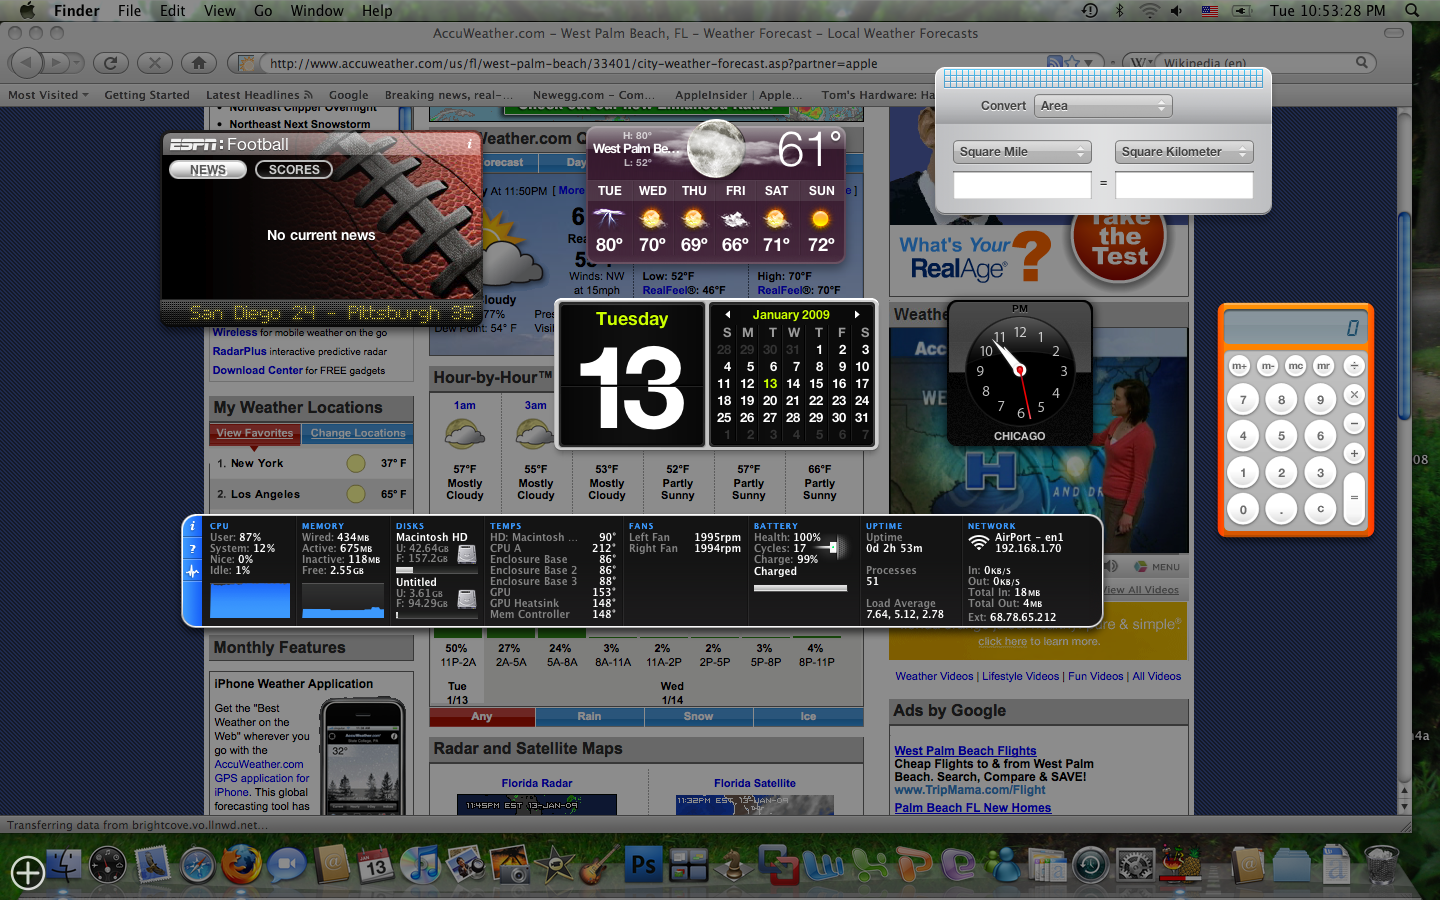Click equals key on Calculator widget
The image size is (1440, 900).
tap(1354, 497)
